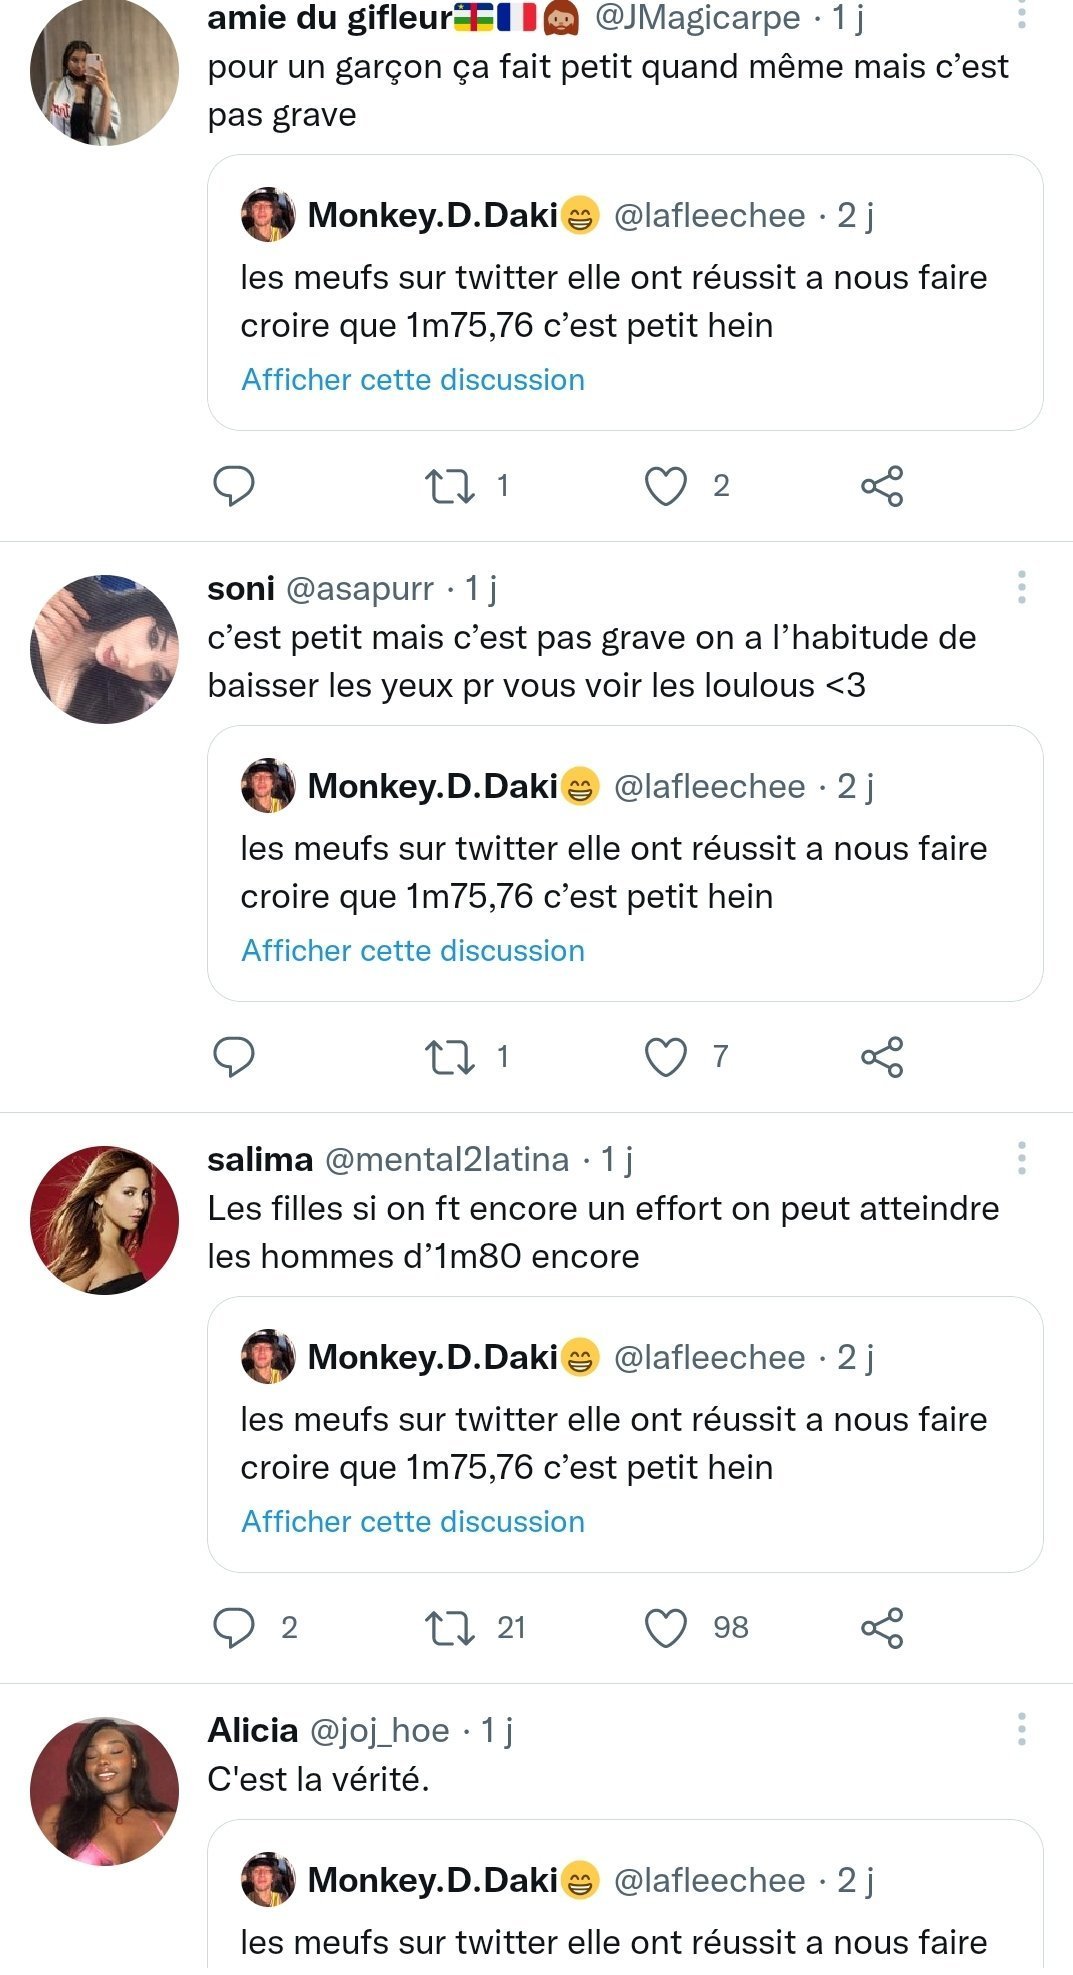Share salima's tweet
The width and height of the screenshot is (1073, 1975).
click(x=881, y=1628)
